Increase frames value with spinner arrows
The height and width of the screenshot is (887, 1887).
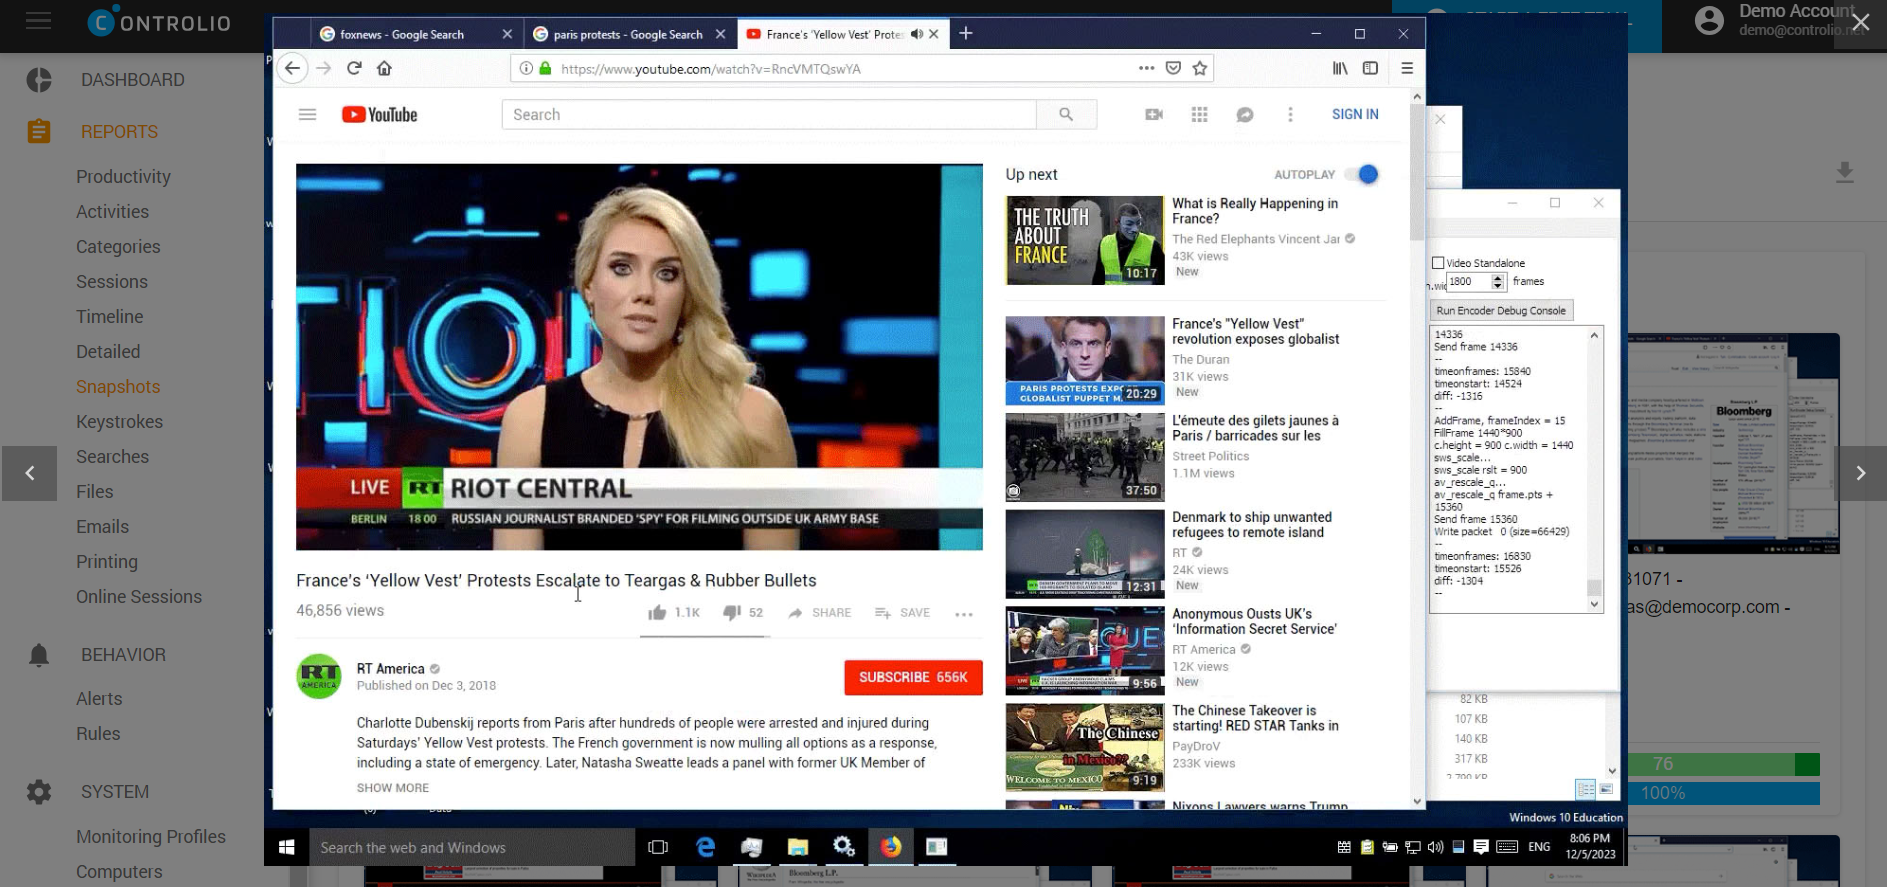click(1497, 278)
